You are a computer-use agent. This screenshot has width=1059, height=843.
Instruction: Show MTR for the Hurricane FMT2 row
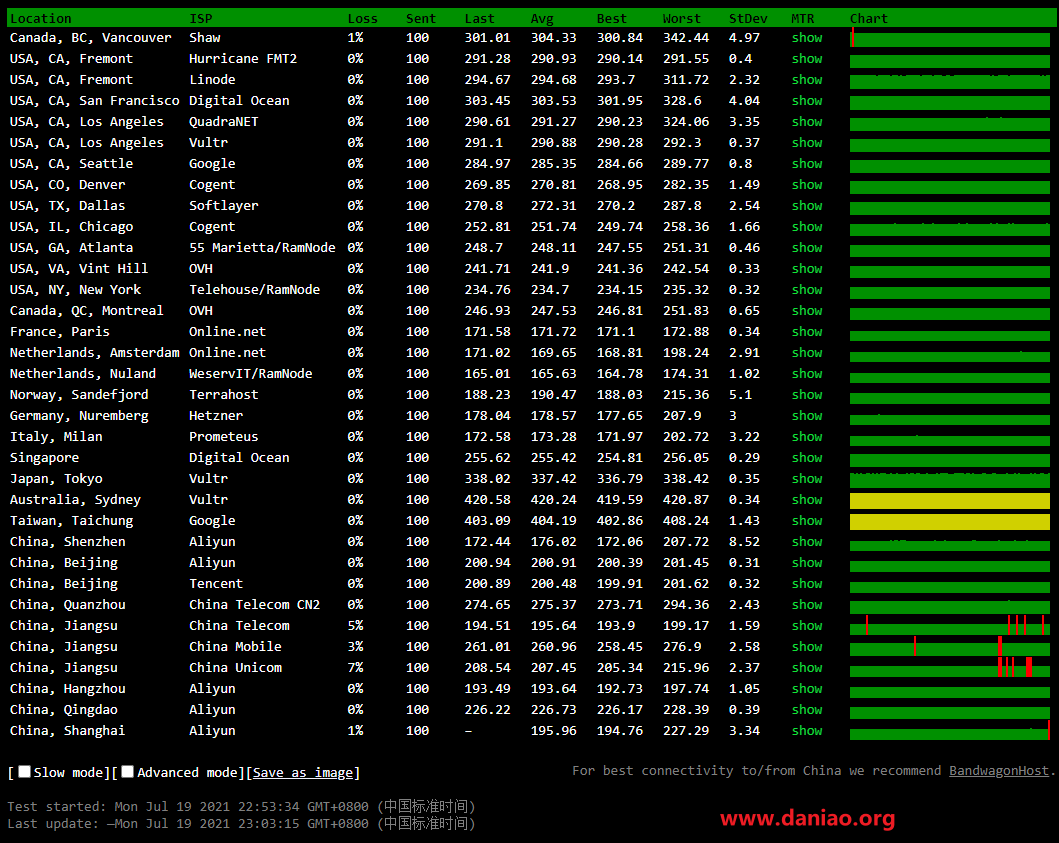(x=807, y=59)
